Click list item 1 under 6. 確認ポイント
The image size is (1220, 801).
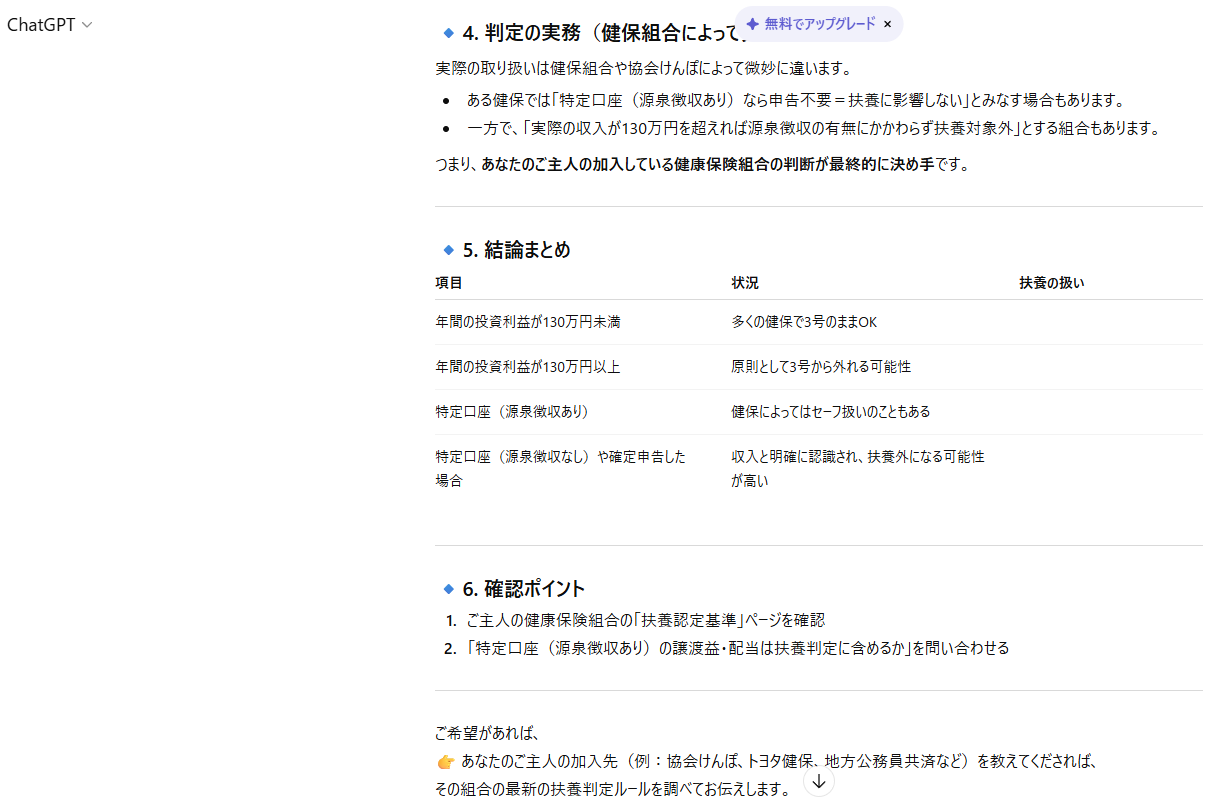[x=640, y=620]
